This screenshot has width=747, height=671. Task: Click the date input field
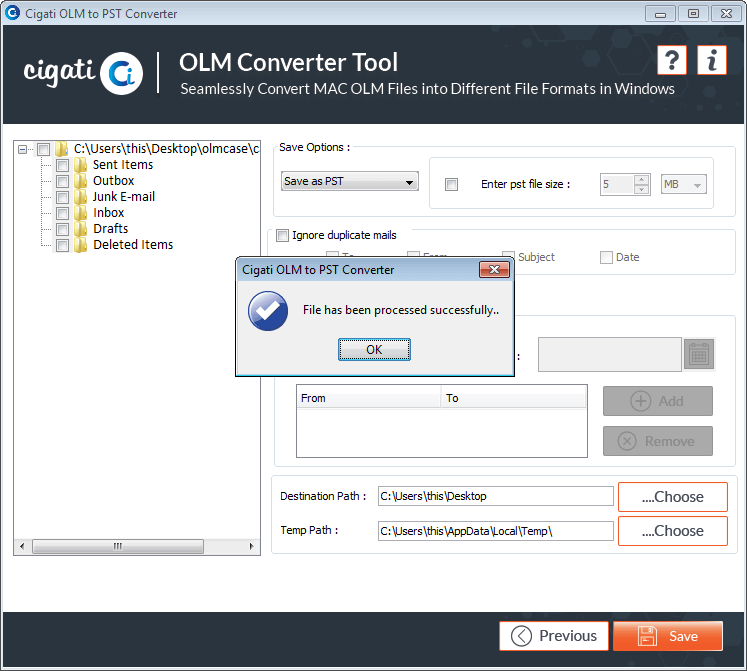pos(610,355)
